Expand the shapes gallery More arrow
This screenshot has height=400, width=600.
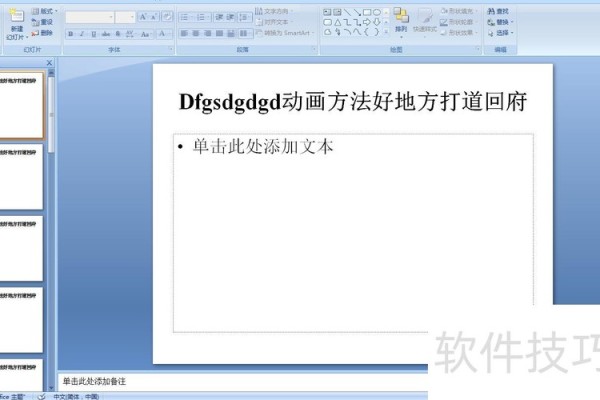386,32
